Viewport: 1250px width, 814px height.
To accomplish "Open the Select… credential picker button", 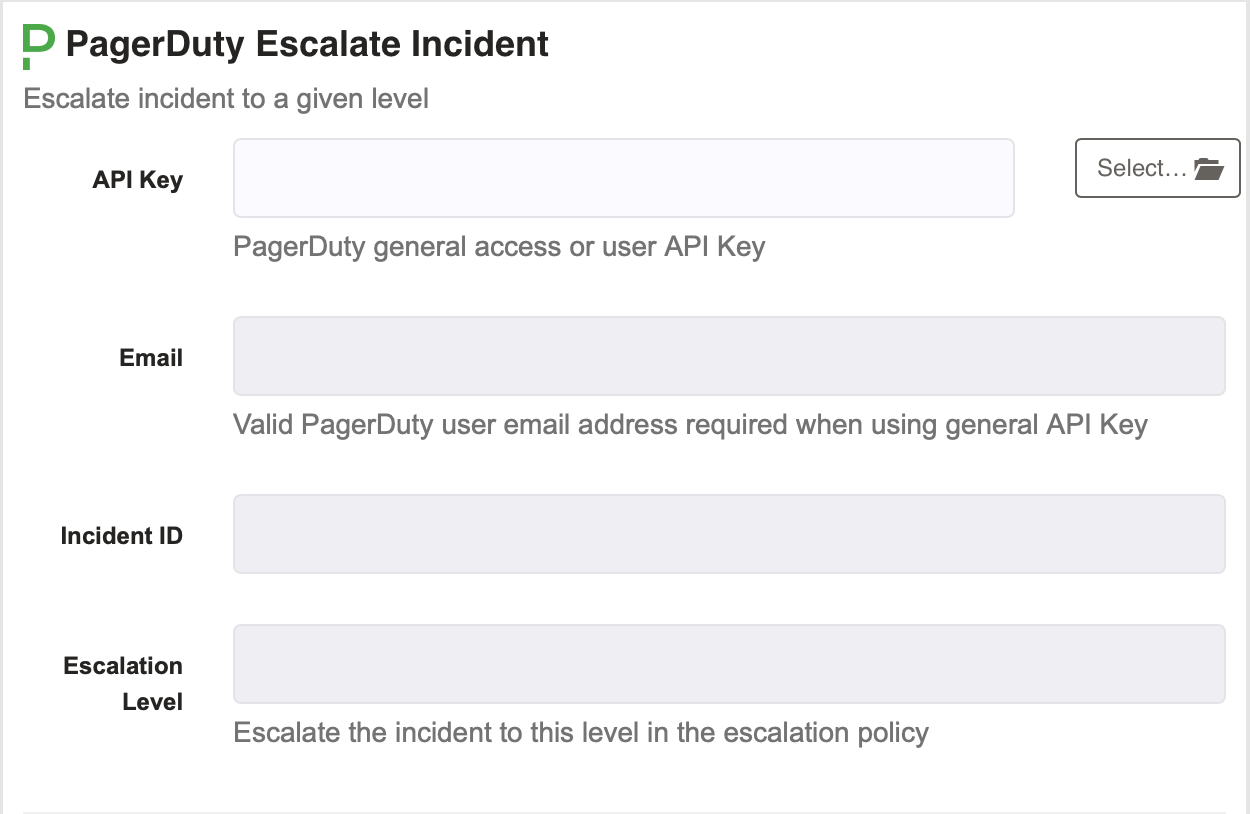I will pos(1158,168).
